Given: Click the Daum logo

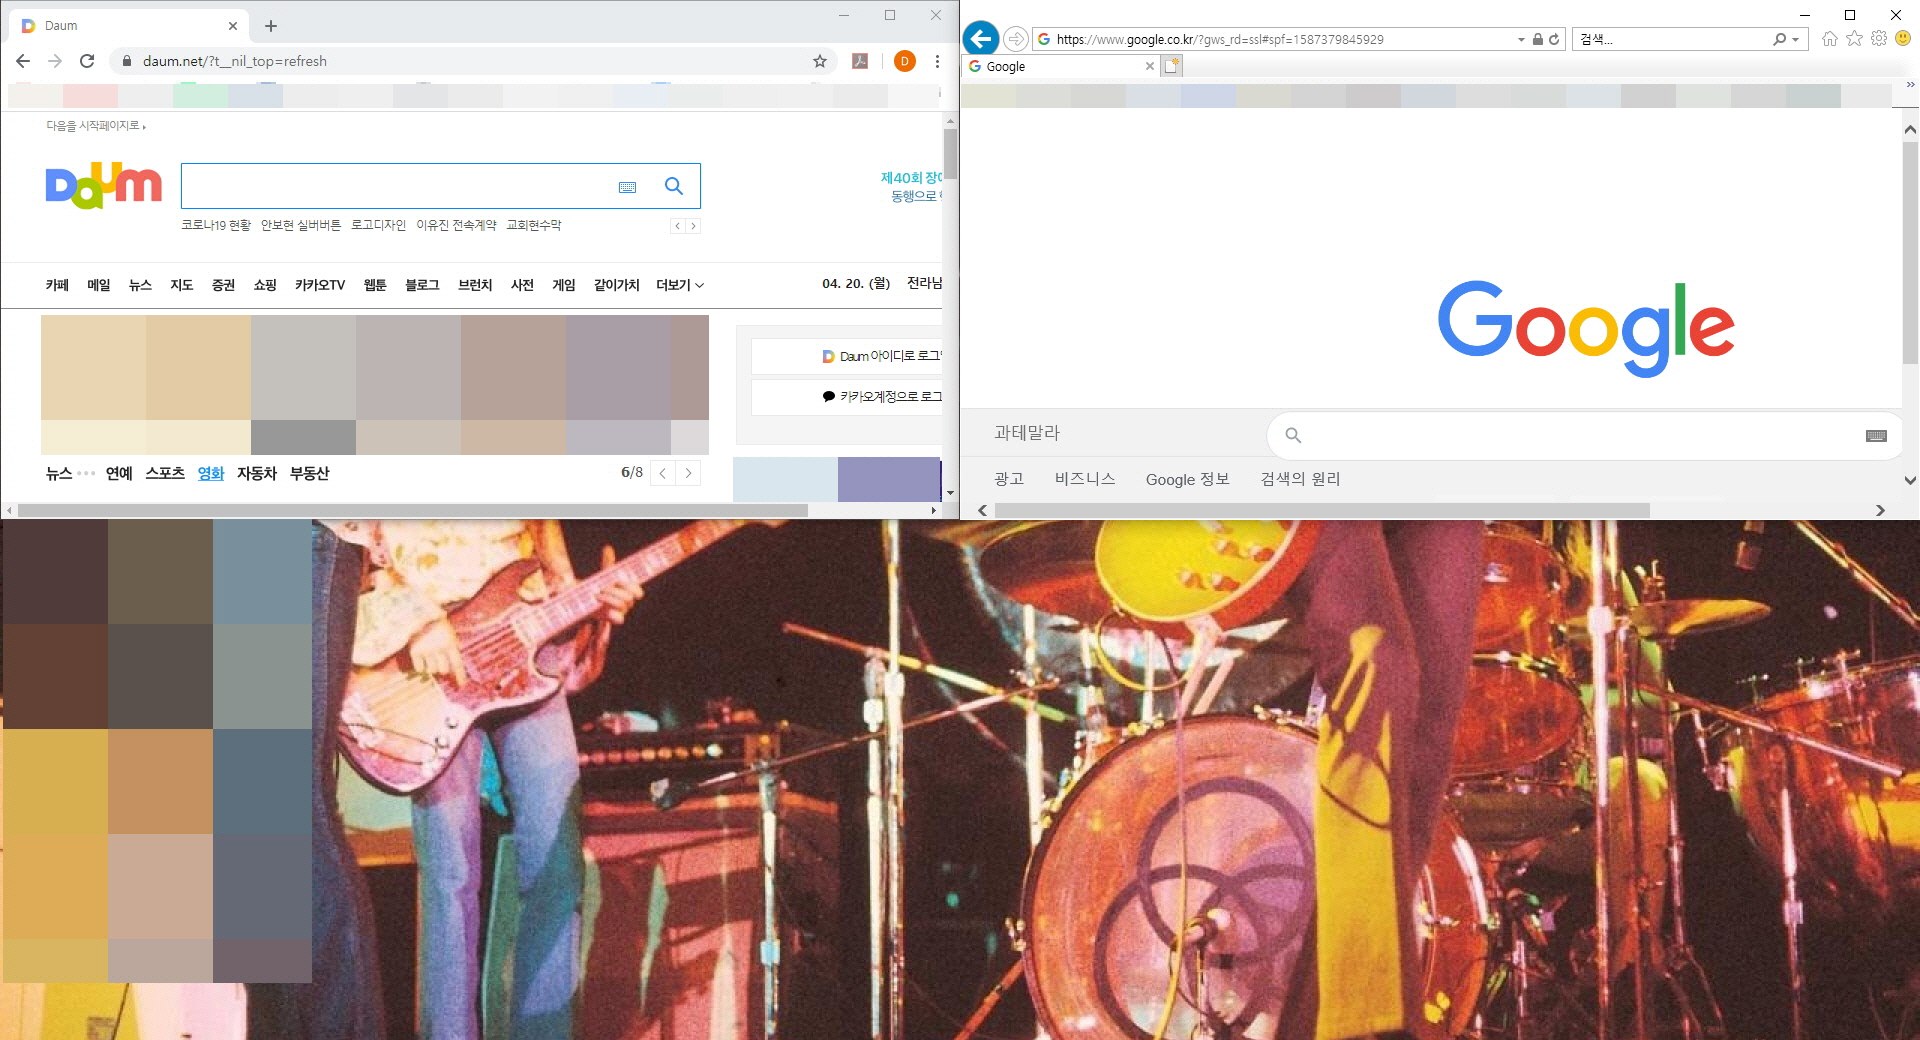Looking at the screenshot, I should click(x=103, y=186).
